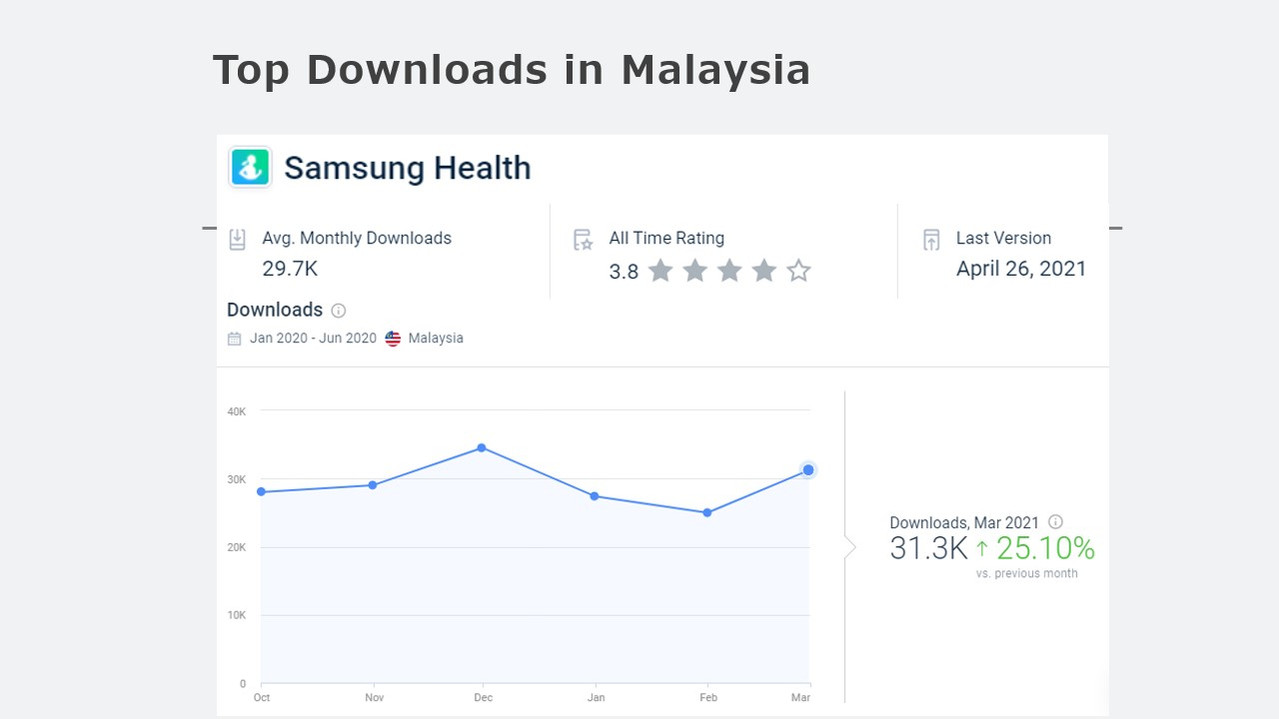Screen dimensions: 1279x719
Task: Select the Oct data point on chart
Action: click(262, 492)
